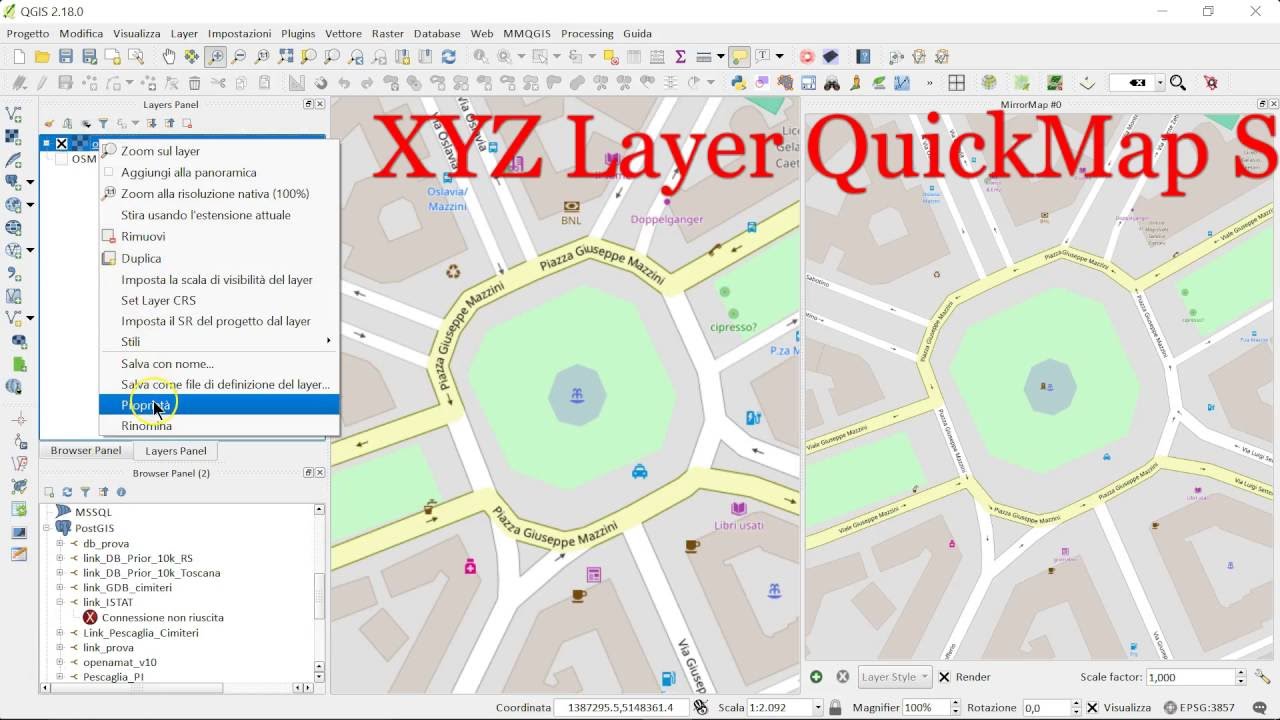The height and width of the screenshot is (720, 1280).
Task: Save project with the floppy disk icon
Action: pyautogui.click(x=65, y=57)
